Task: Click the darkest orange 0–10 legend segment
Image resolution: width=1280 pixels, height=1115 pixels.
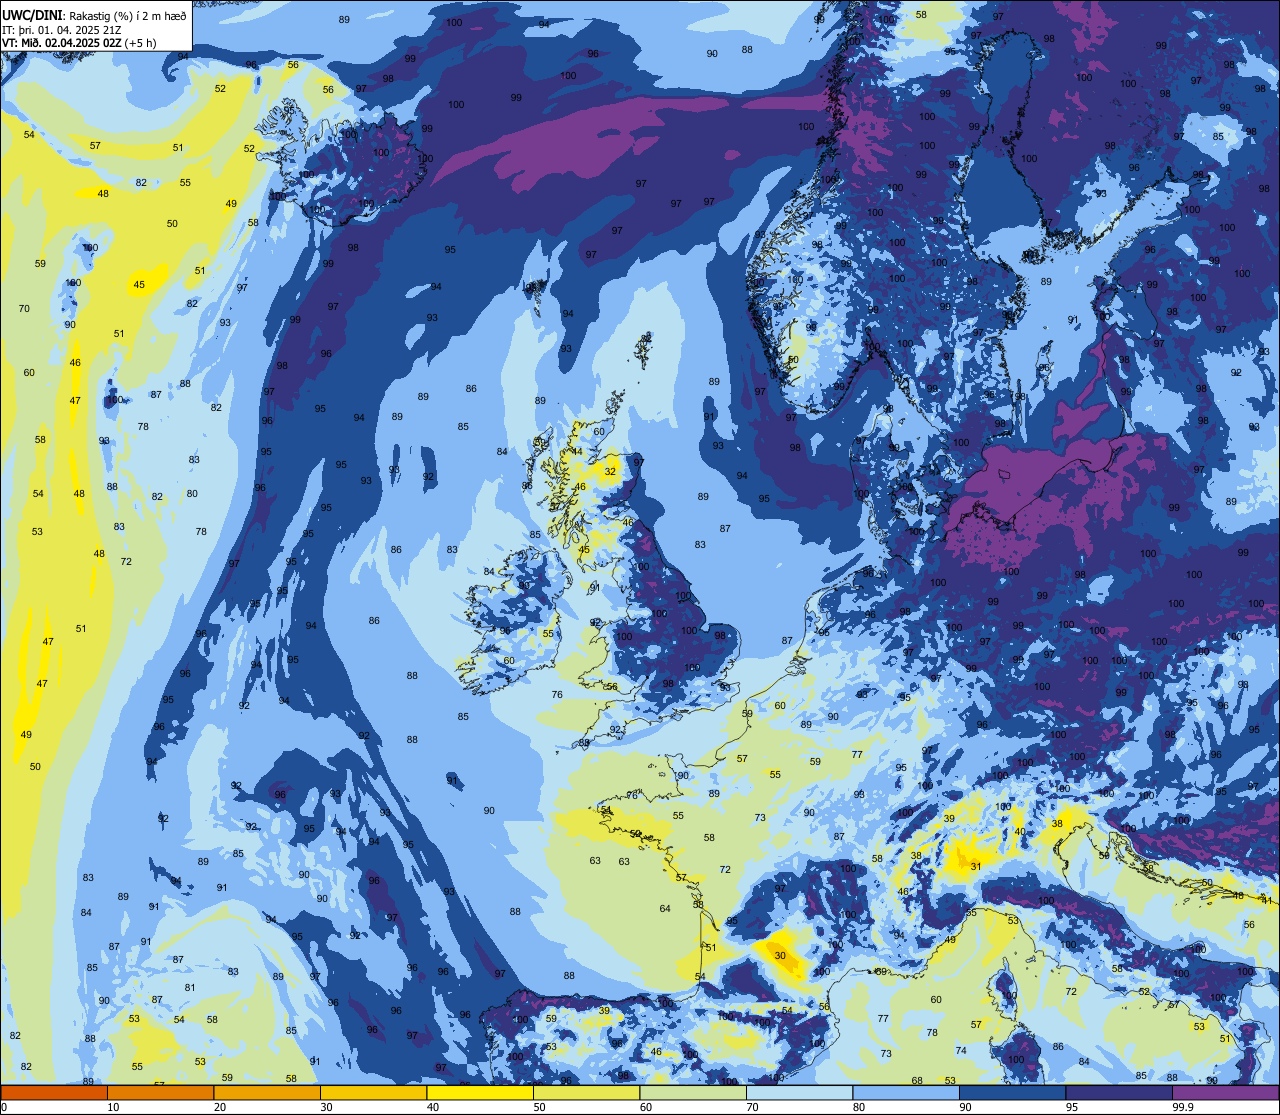Action: (x=54, y=1092)
